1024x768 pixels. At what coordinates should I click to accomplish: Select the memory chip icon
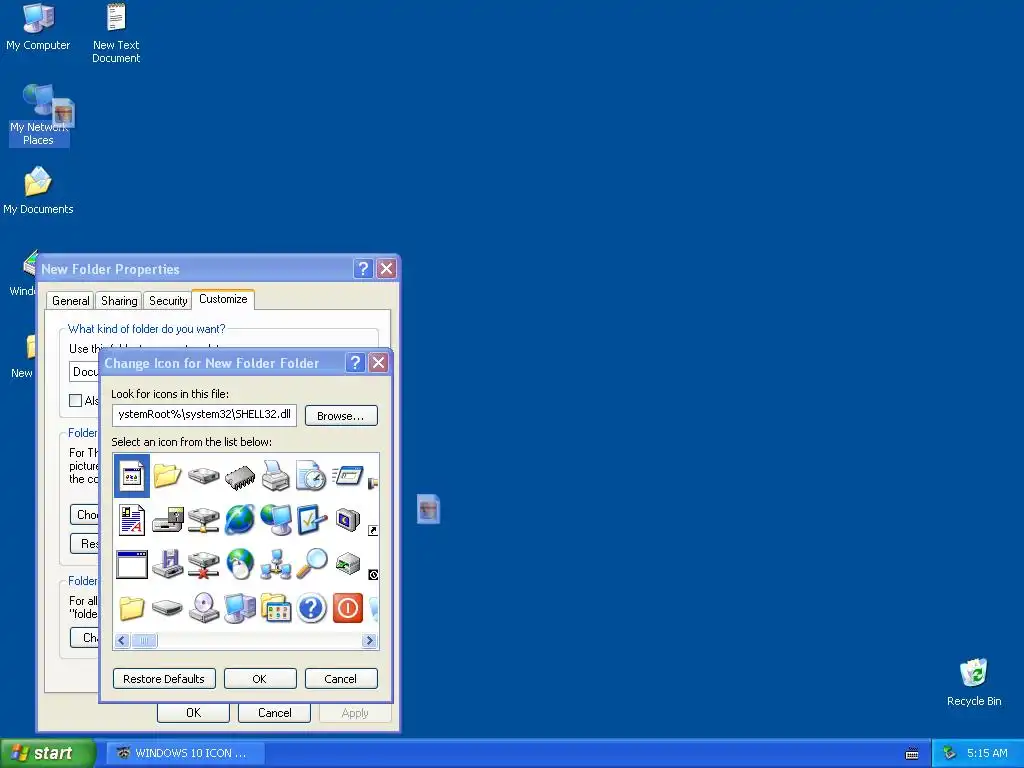coord(240,476)
